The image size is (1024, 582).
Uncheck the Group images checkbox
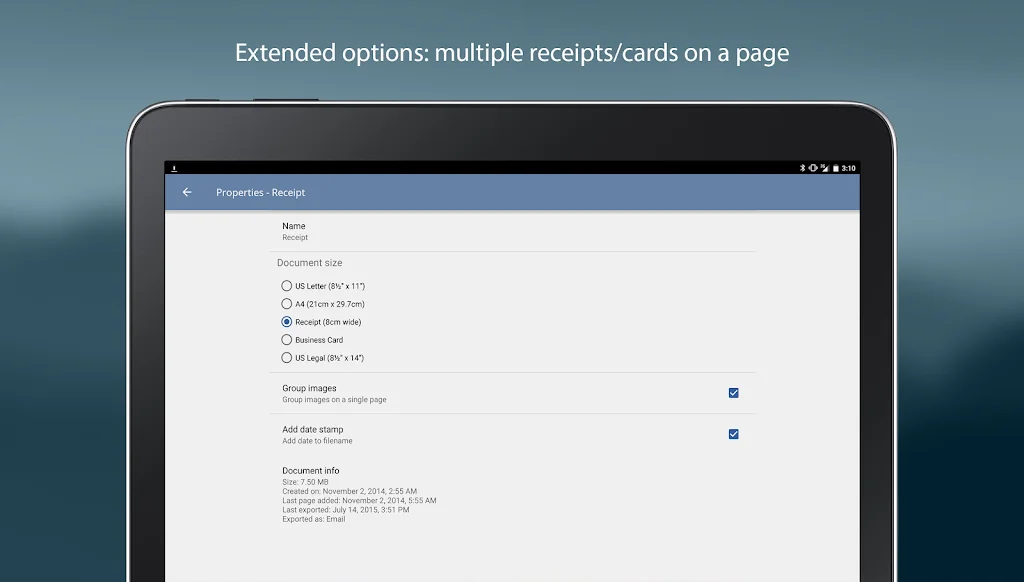click(x=733, y=393)
